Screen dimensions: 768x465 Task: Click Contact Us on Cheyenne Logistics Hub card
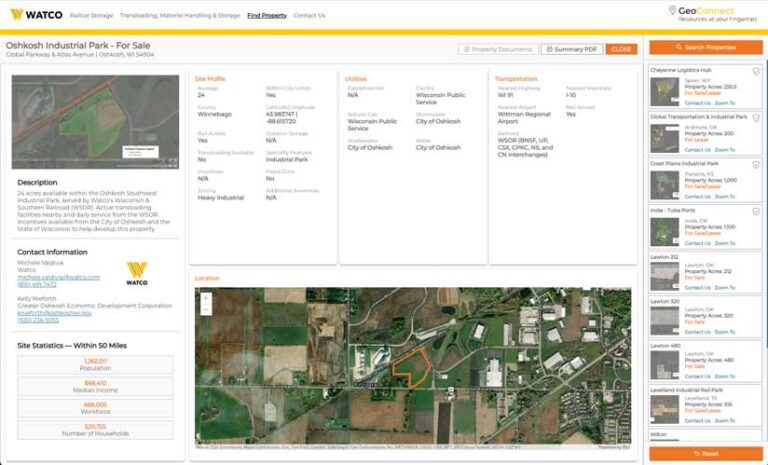tap(697, 103)
